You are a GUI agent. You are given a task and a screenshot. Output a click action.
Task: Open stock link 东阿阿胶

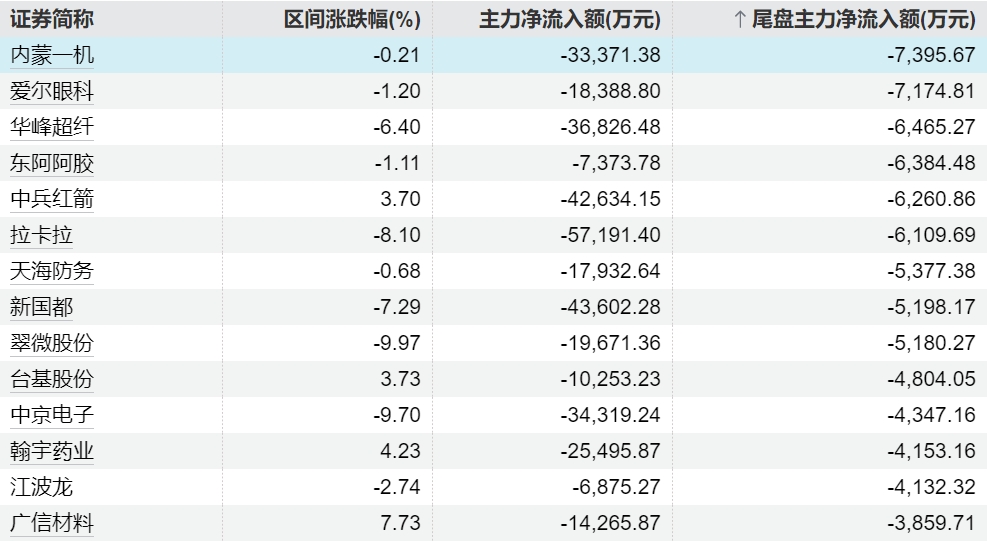click(52, 163)
